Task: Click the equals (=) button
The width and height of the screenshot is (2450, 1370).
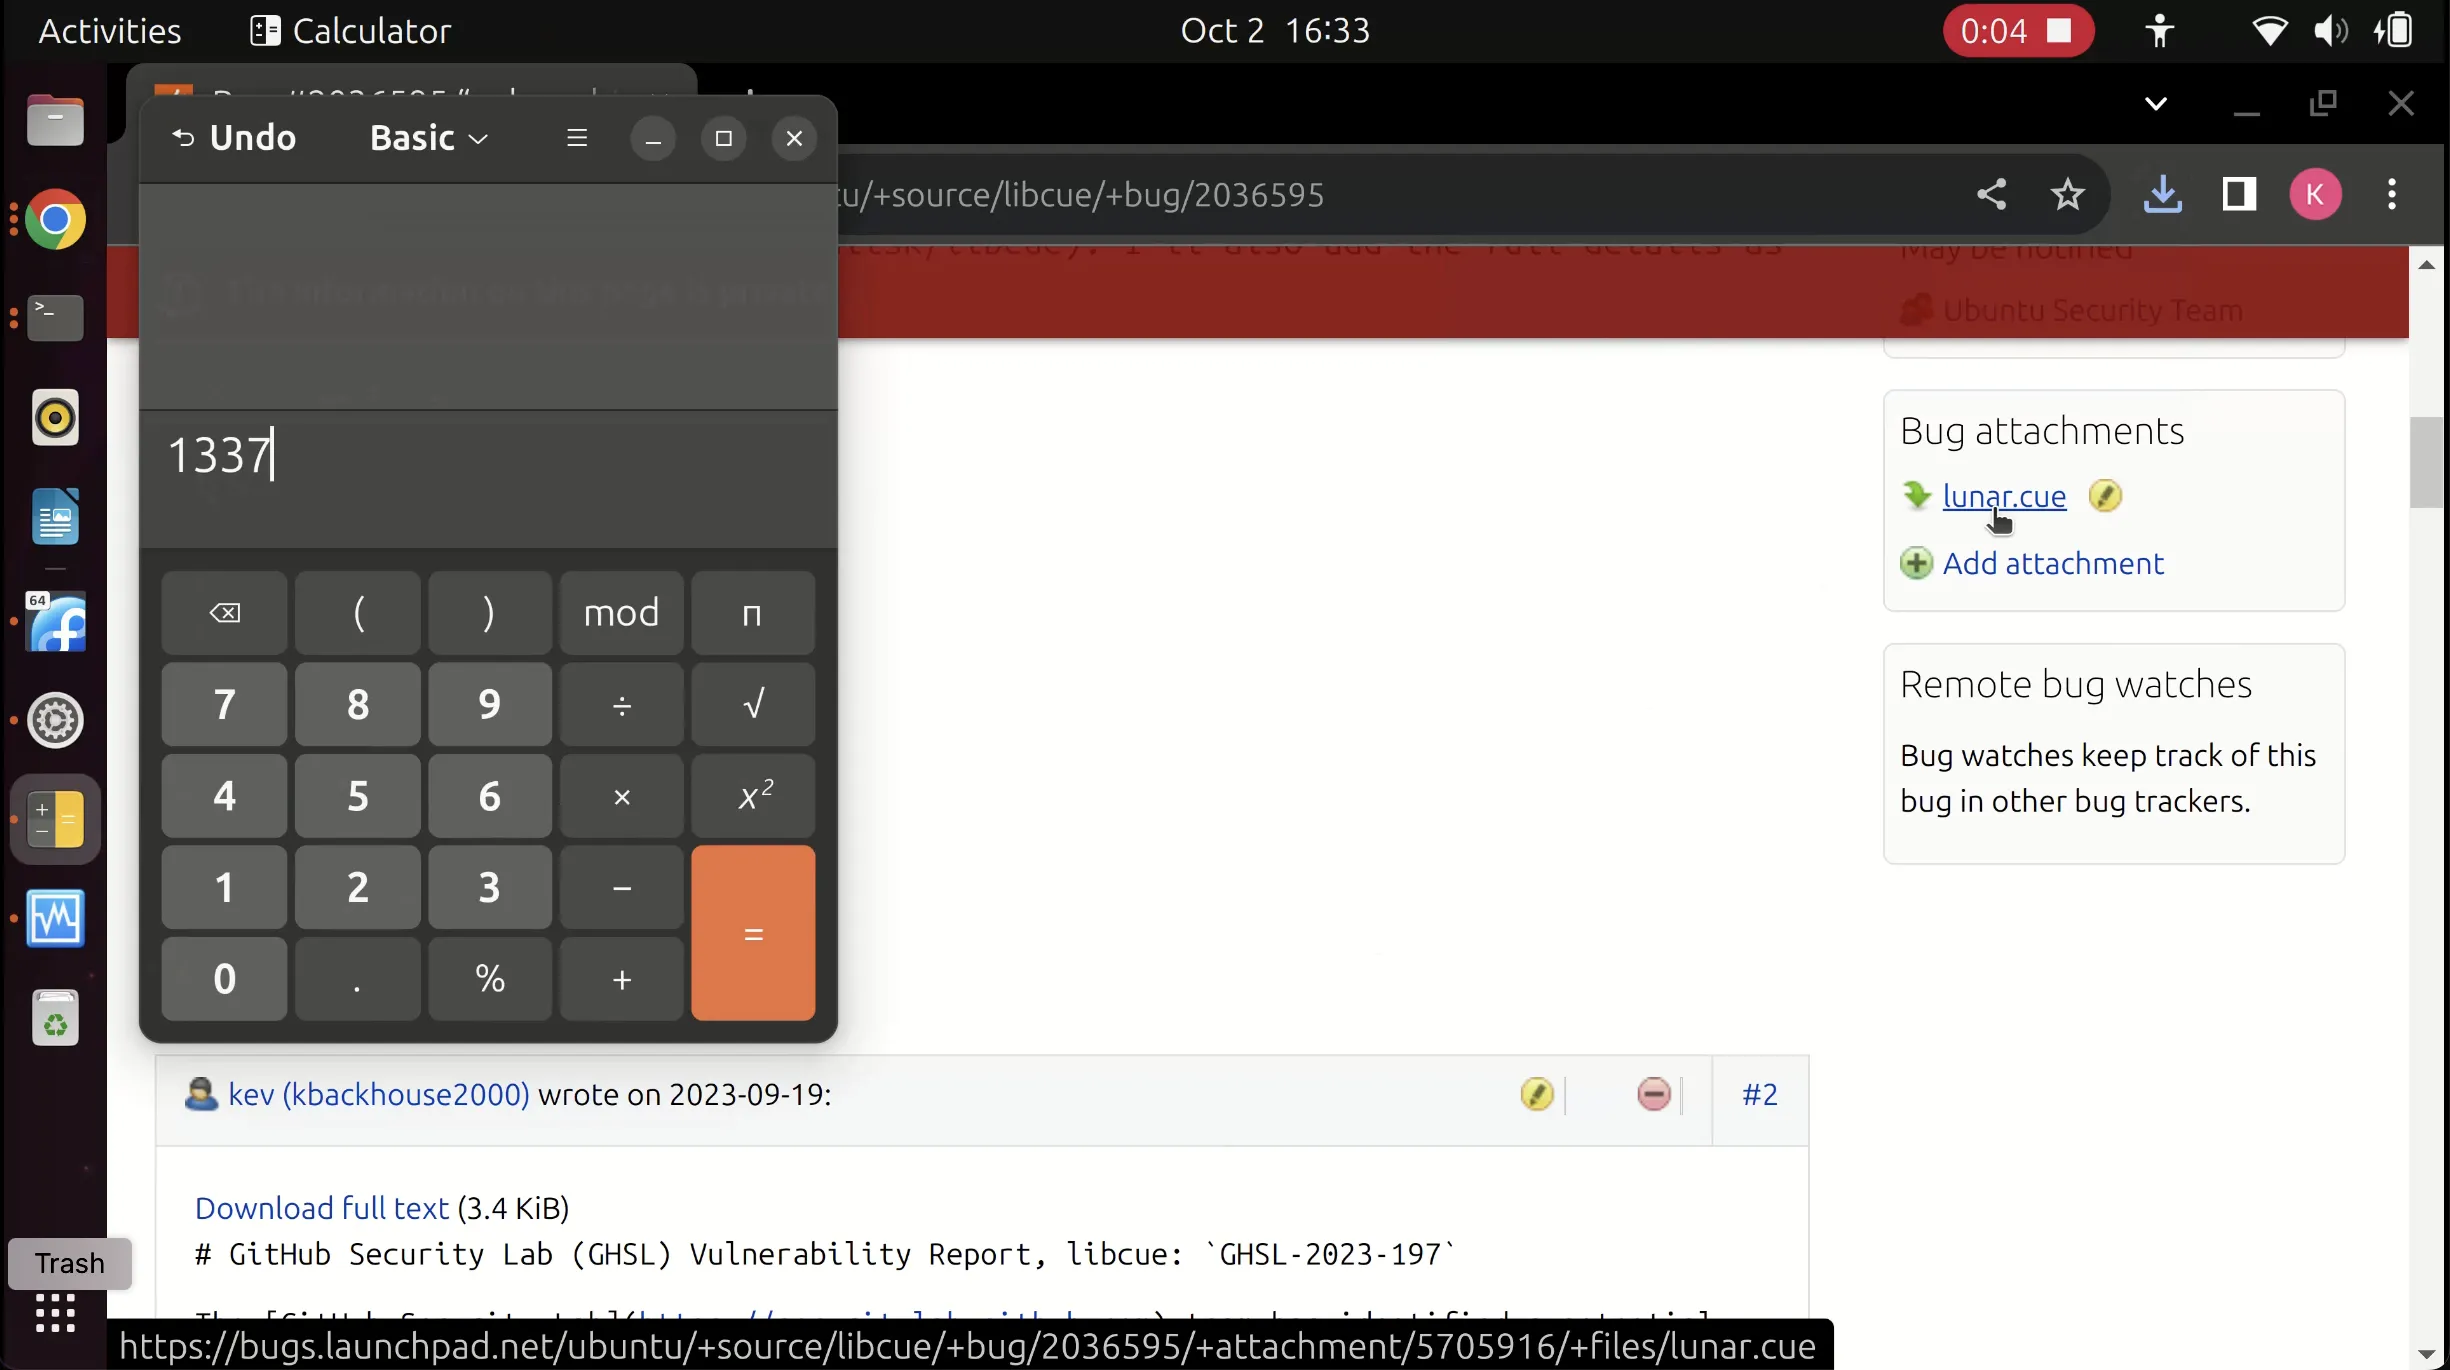Action: pyautogui.click(x=754, y=932)
